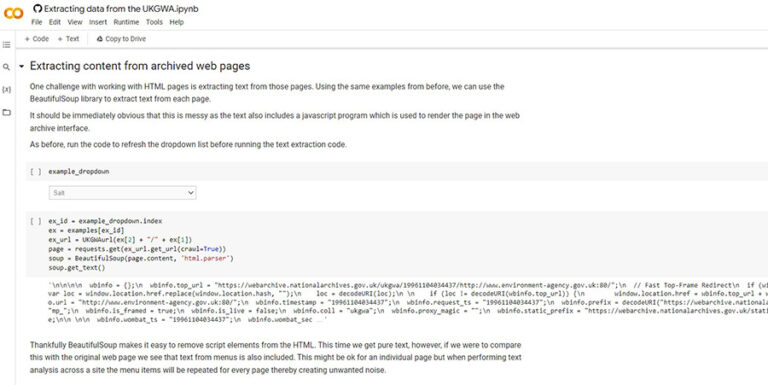Viewport: 768px width, 385px height.
Task: Click the line 'As before, run the code to refresh'
Action: 188,144
